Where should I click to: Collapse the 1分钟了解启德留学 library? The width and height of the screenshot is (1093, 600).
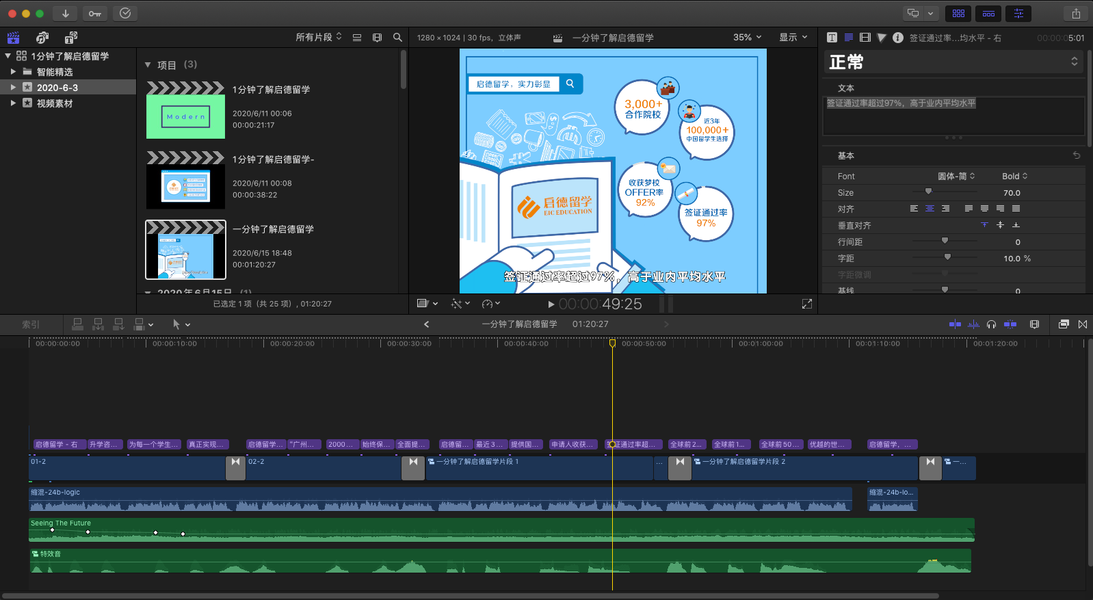click(8, 56)
